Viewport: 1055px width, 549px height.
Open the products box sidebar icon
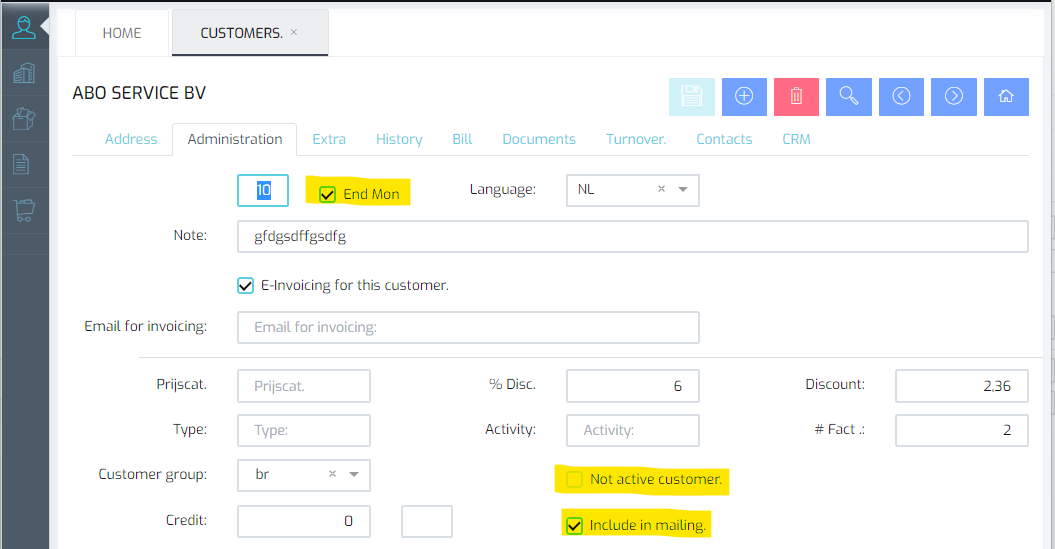click(x=24, y=118)
